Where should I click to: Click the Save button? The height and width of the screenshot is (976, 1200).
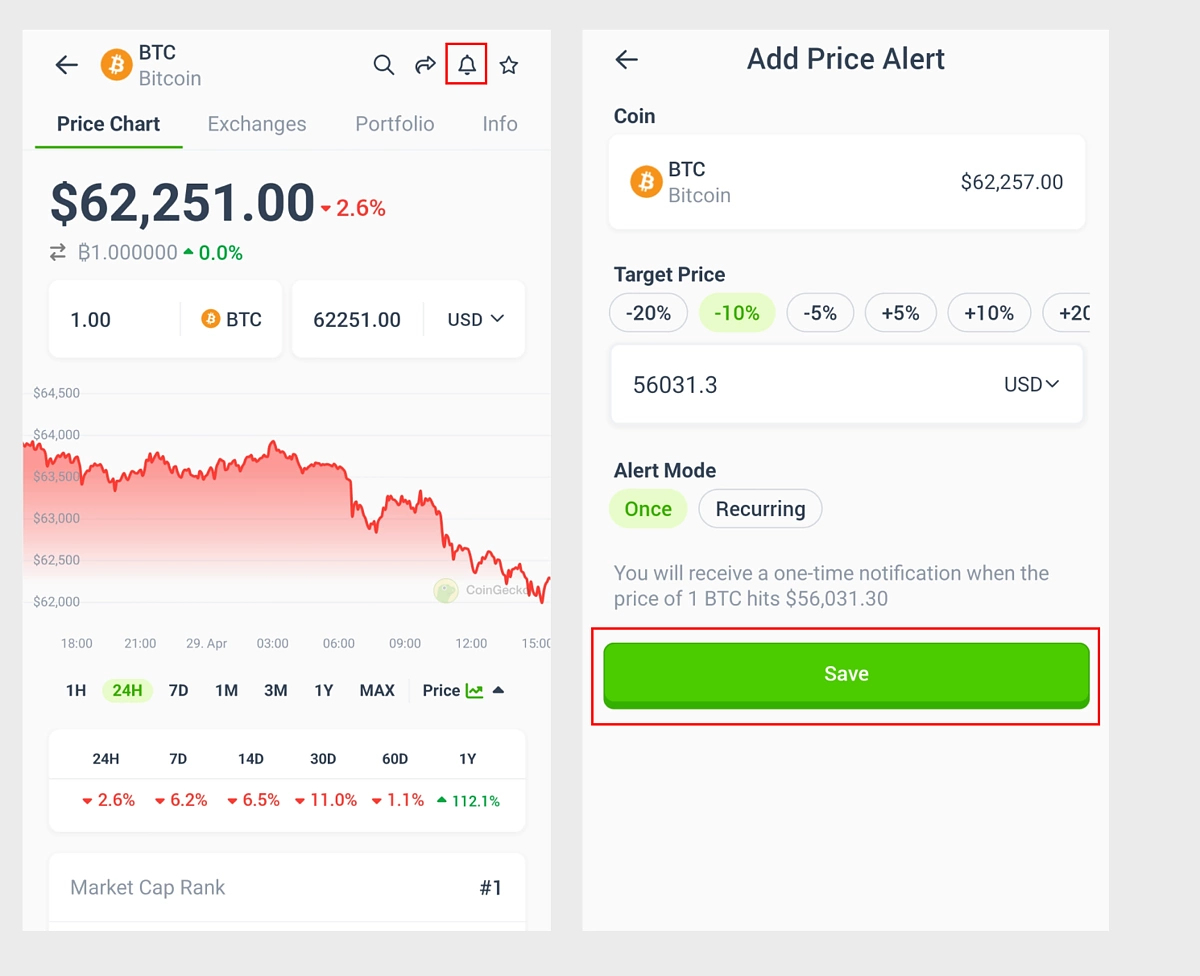846,673
